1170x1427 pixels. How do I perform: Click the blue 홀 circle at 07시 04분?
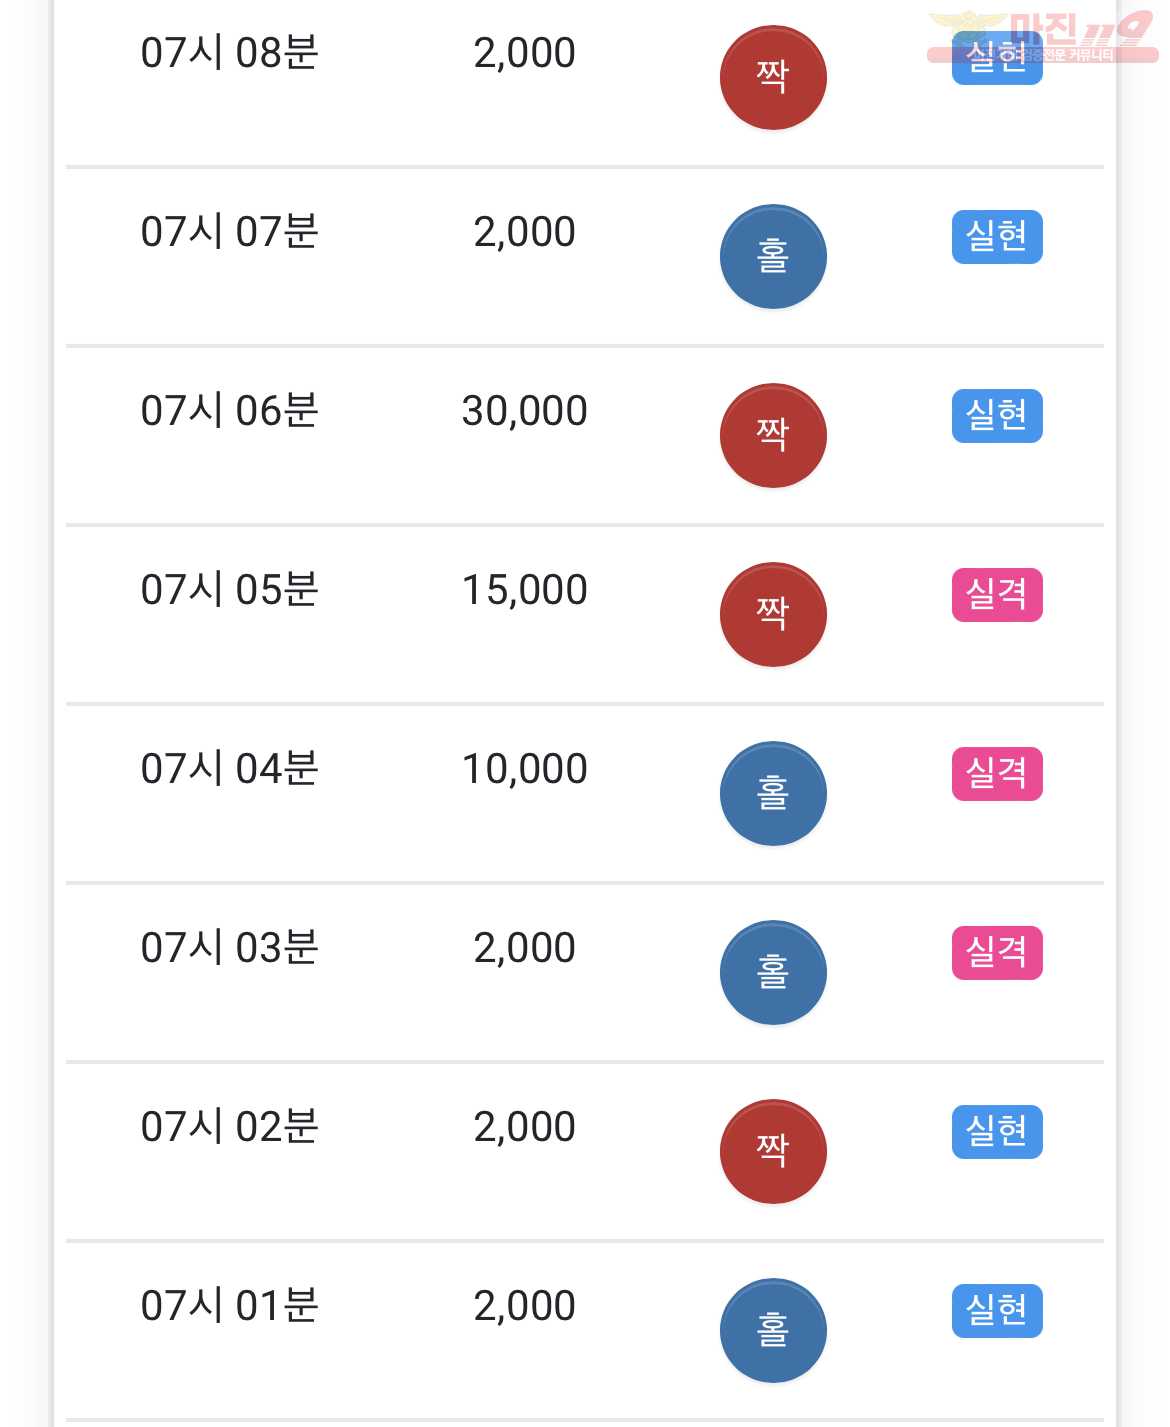click(x=773, y=794)
